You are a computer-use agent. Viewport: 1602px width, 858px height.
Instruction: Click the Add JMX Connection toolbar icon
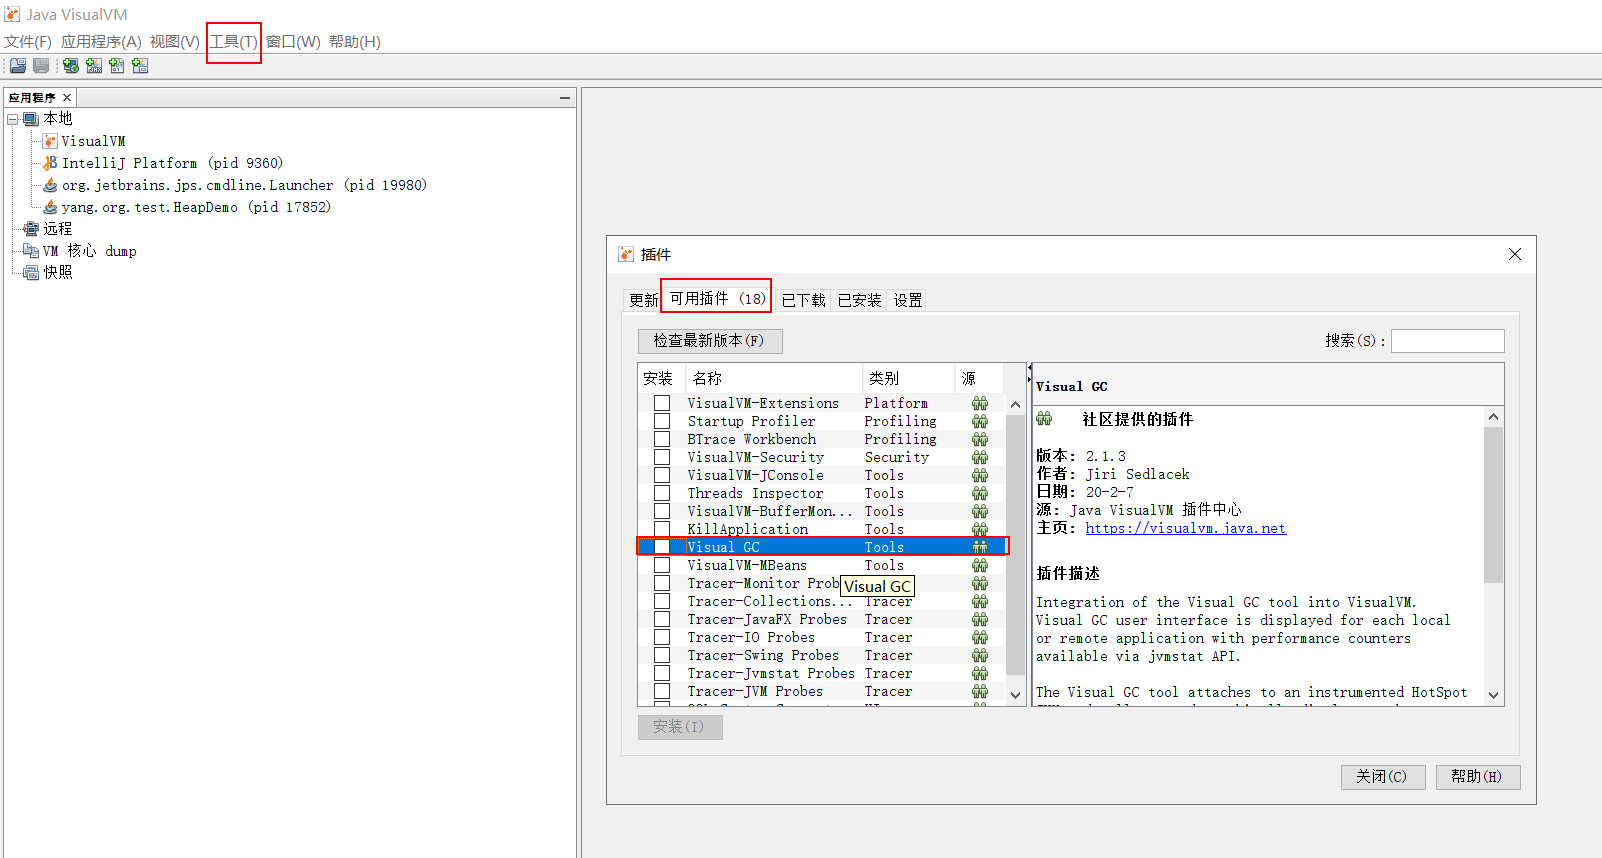[x=94, y=66]
